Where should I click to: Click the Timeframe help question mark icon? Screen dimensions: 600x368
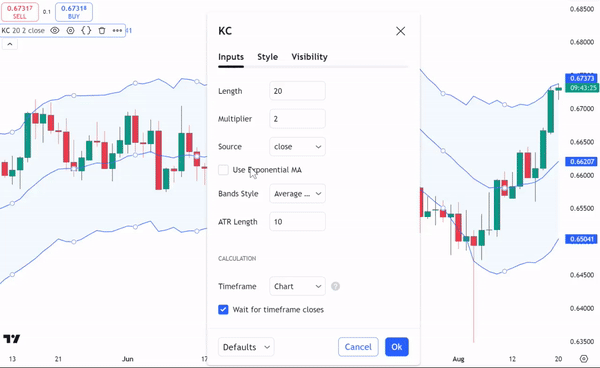tap(335, 286)
